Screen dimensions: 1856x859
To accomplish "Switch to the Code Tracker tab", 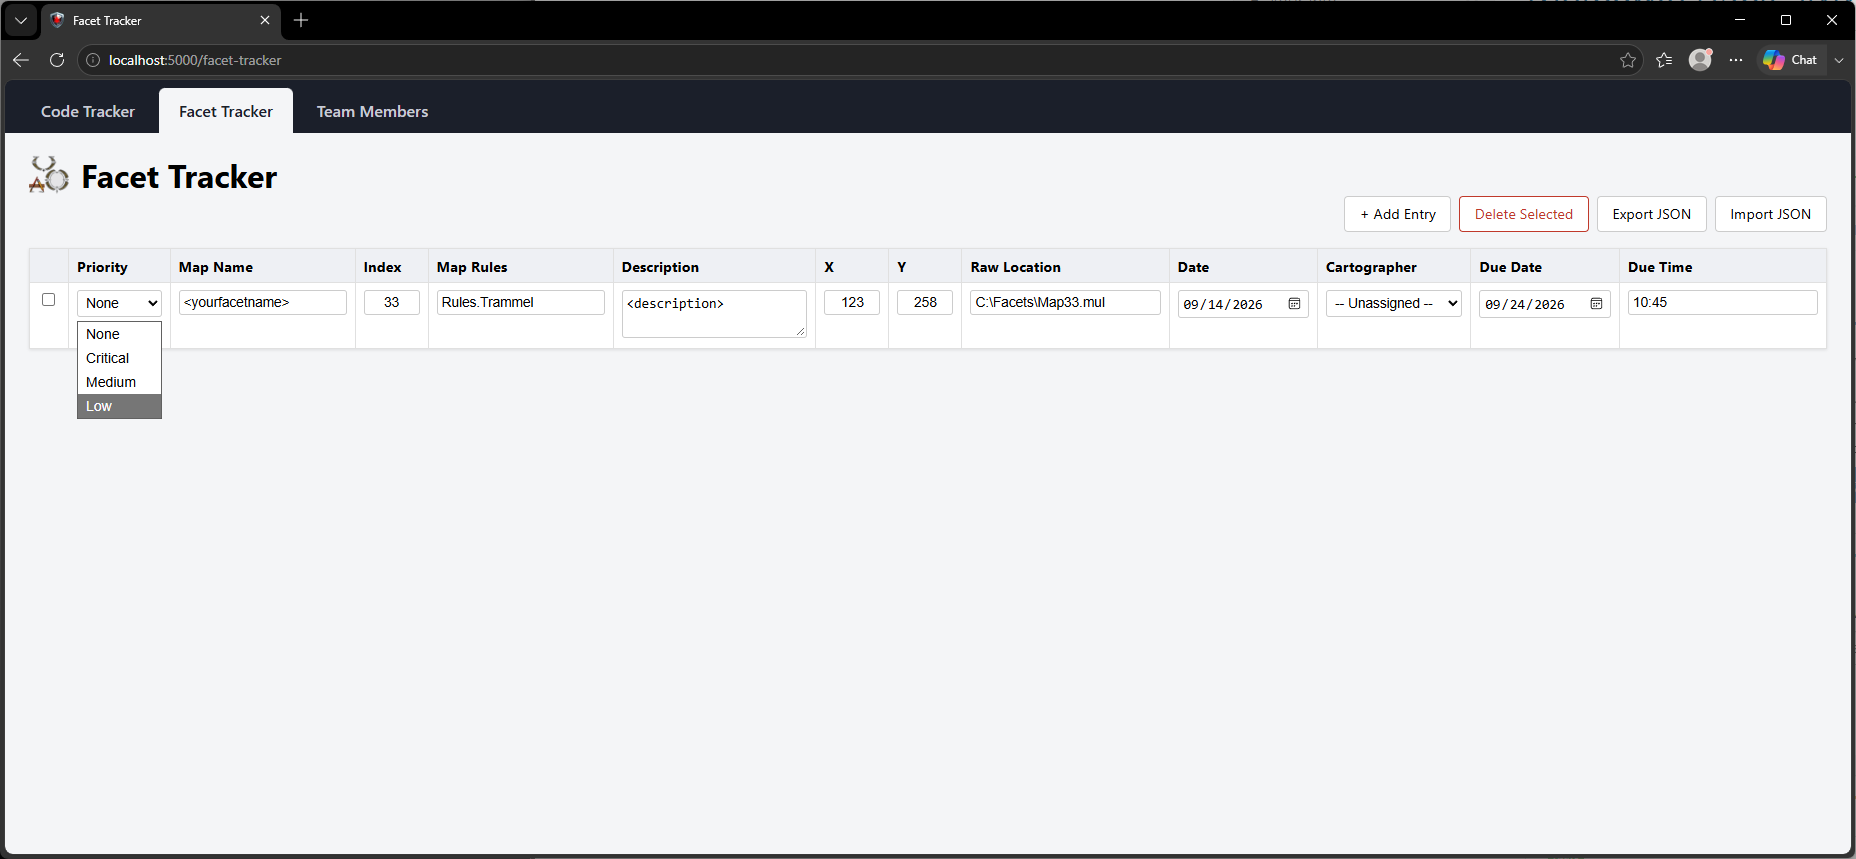I will [x=88, y=112].
